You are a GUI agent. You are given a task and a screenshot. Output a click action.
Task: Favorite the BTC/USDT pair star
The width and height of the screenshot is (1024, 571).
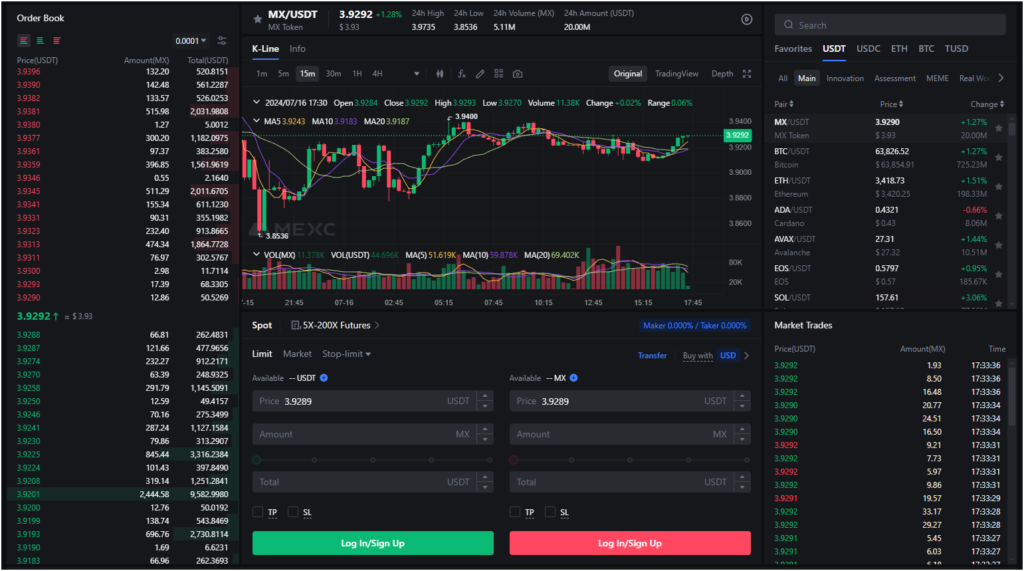click(999, 157)
